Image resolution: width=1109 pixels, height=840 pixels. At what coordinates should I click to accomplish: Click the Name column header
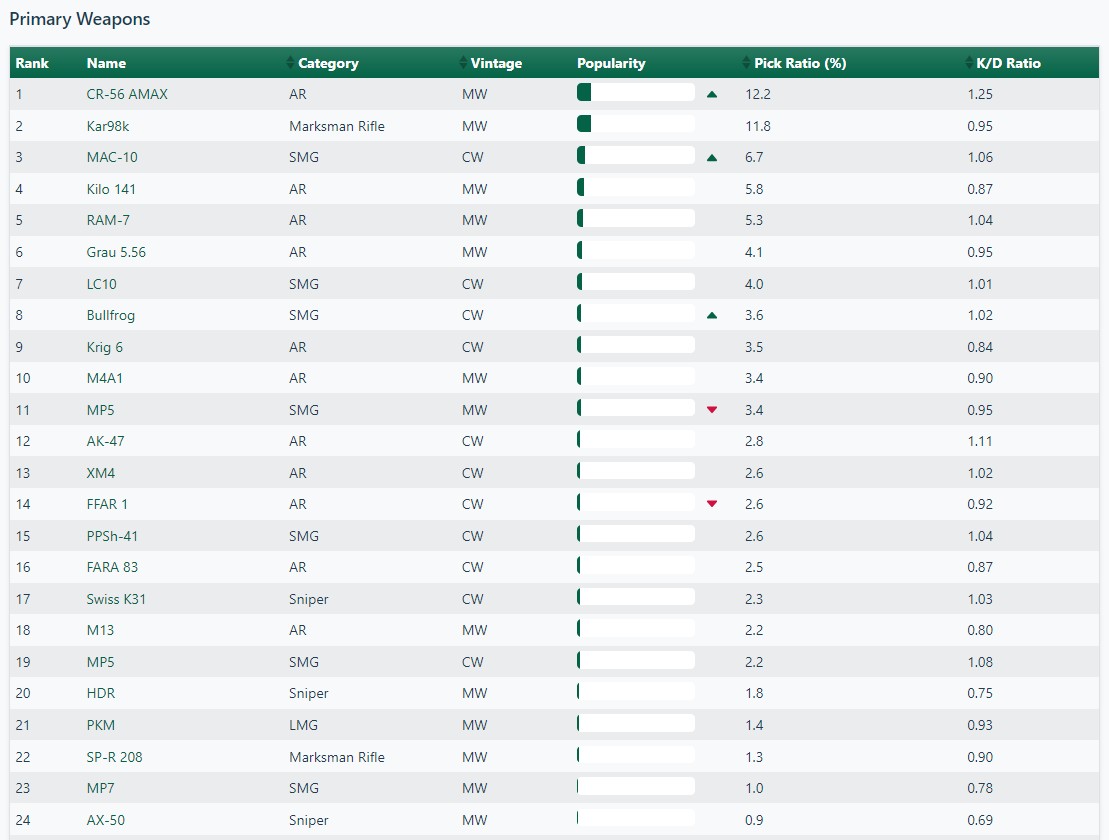click(106, 63)
